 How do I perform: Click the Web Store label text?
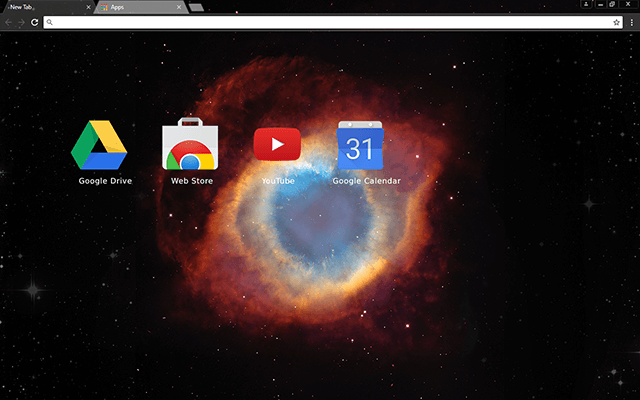point(191,181)
